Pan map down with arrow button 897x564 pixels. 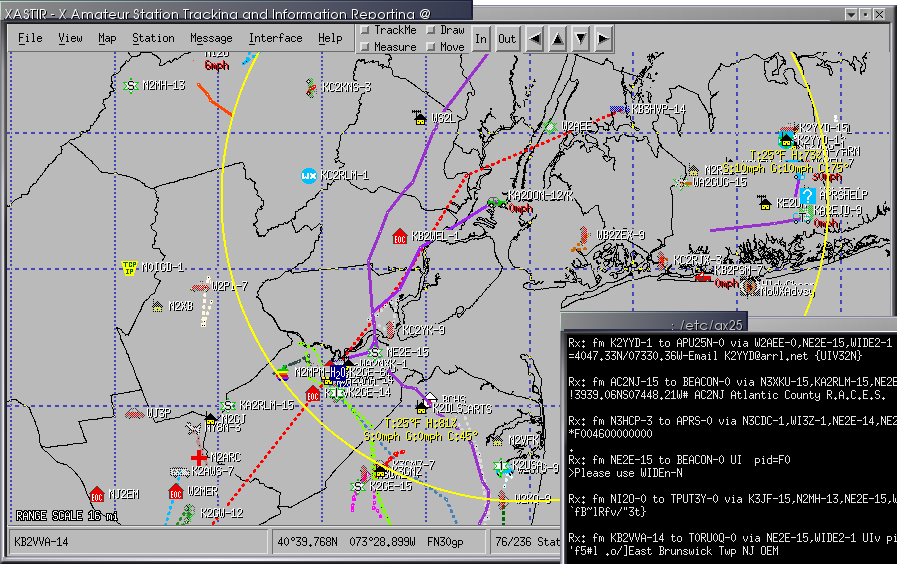581,39
